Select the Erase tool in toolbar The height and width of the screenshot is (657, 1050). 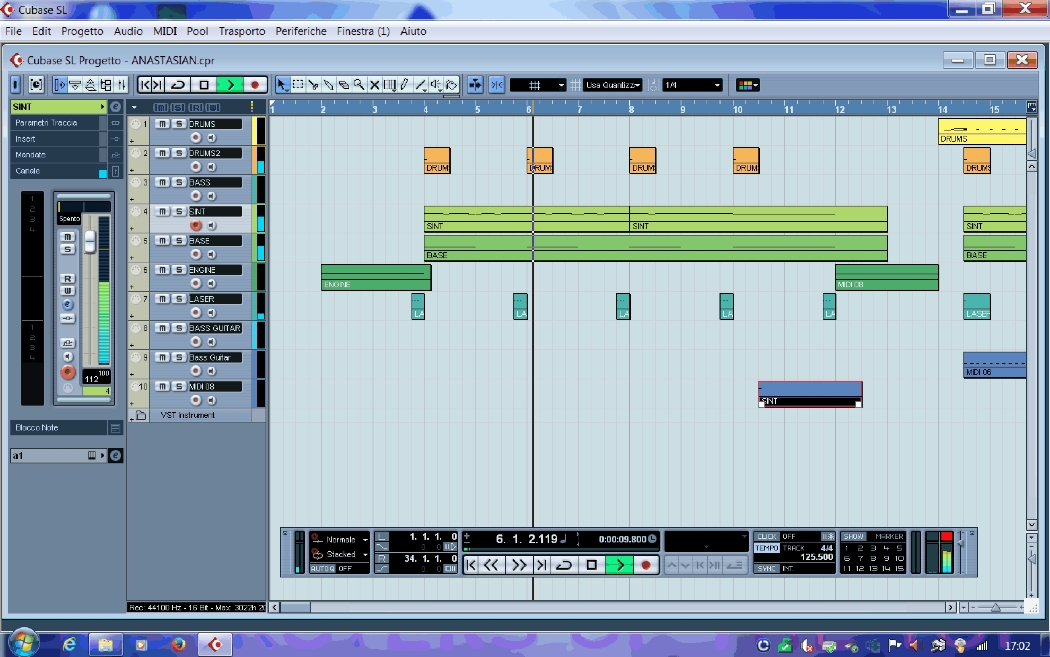click(344, 85)
